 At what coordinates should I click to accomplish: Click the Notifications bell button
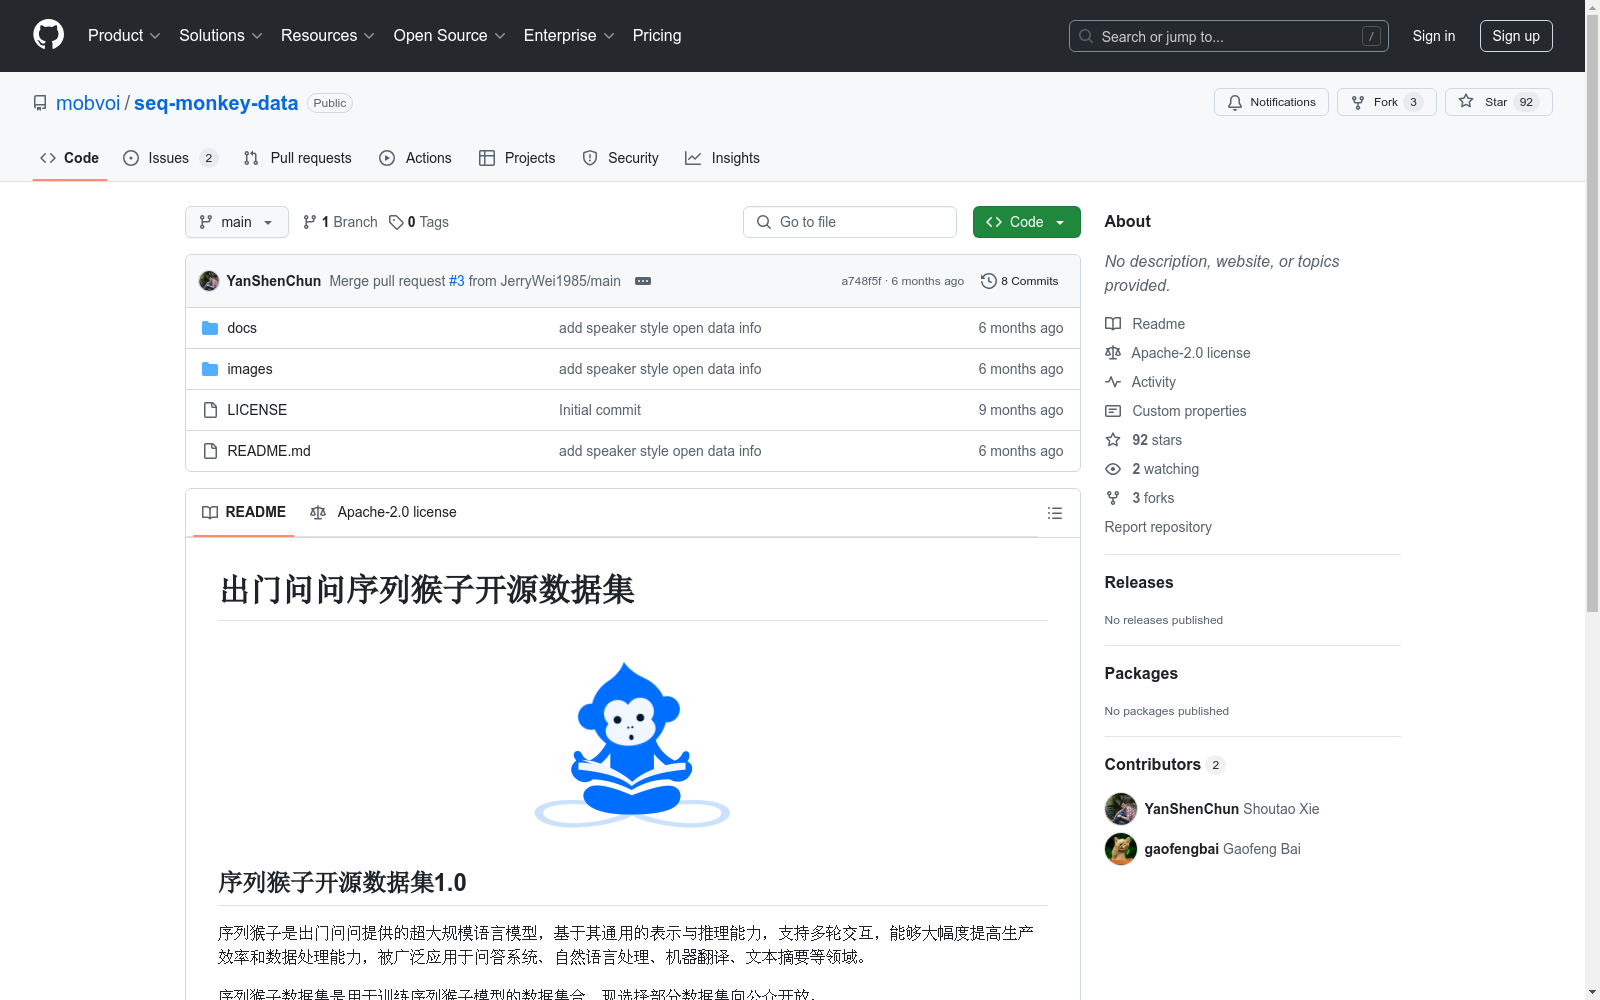pyautogui.click(x=1271, y=102)
